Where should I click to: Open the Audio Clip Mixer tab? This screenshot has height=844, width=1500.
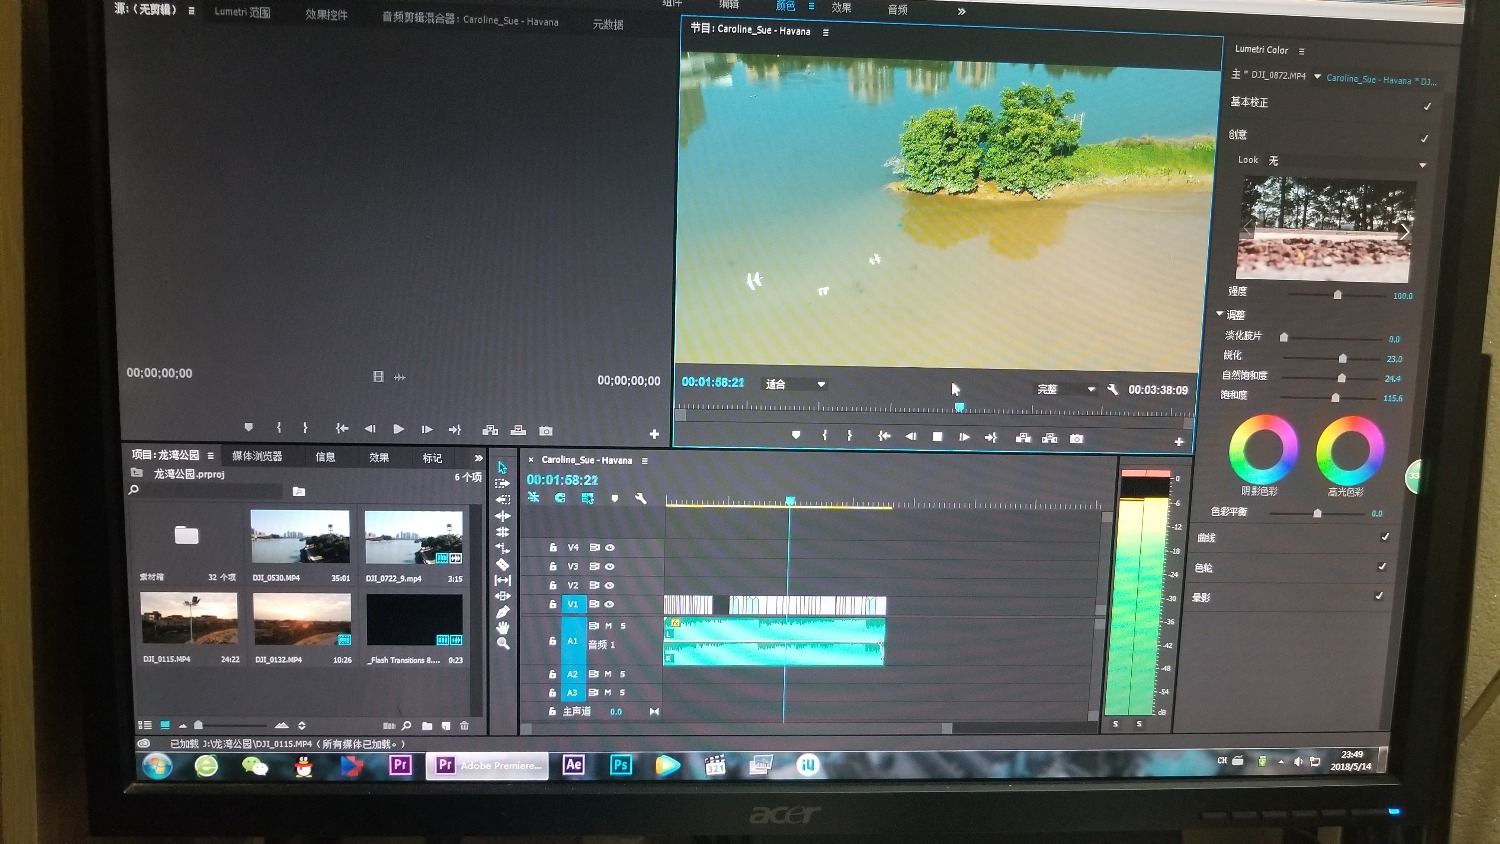(470, 19)
